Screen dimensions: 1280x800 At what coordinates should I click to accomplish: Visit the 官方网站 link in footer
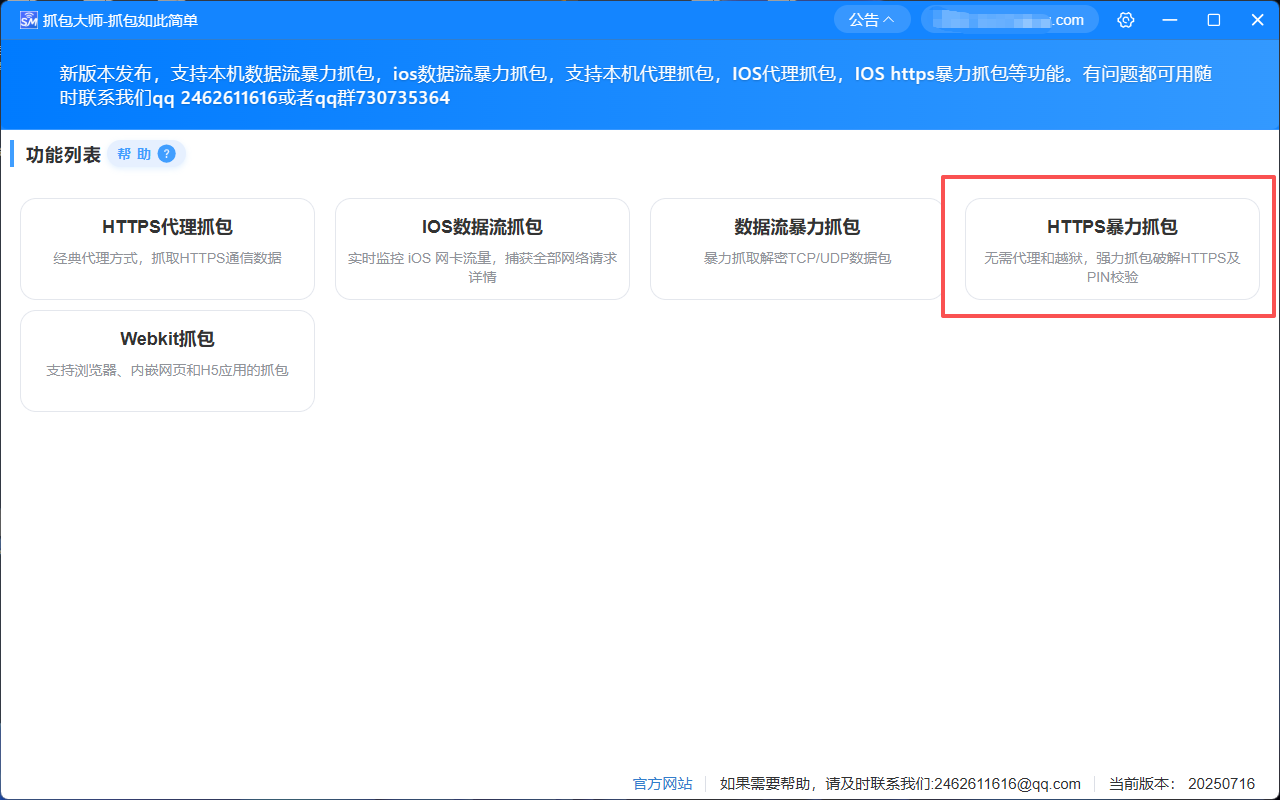tap(662, 784)
